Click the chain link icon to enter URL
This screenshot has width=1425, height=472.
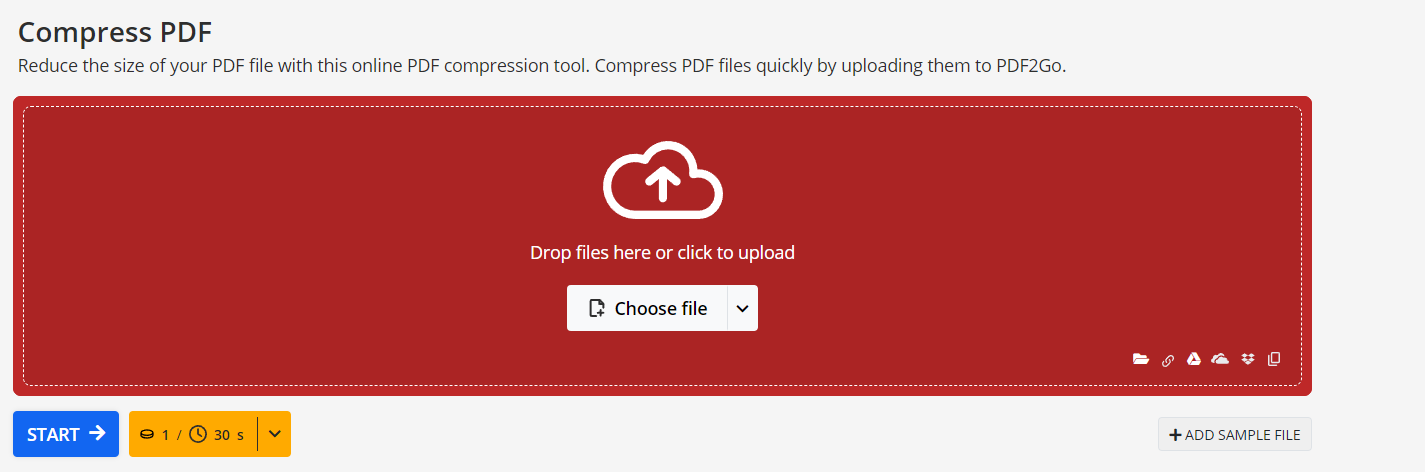[1168, 360]
